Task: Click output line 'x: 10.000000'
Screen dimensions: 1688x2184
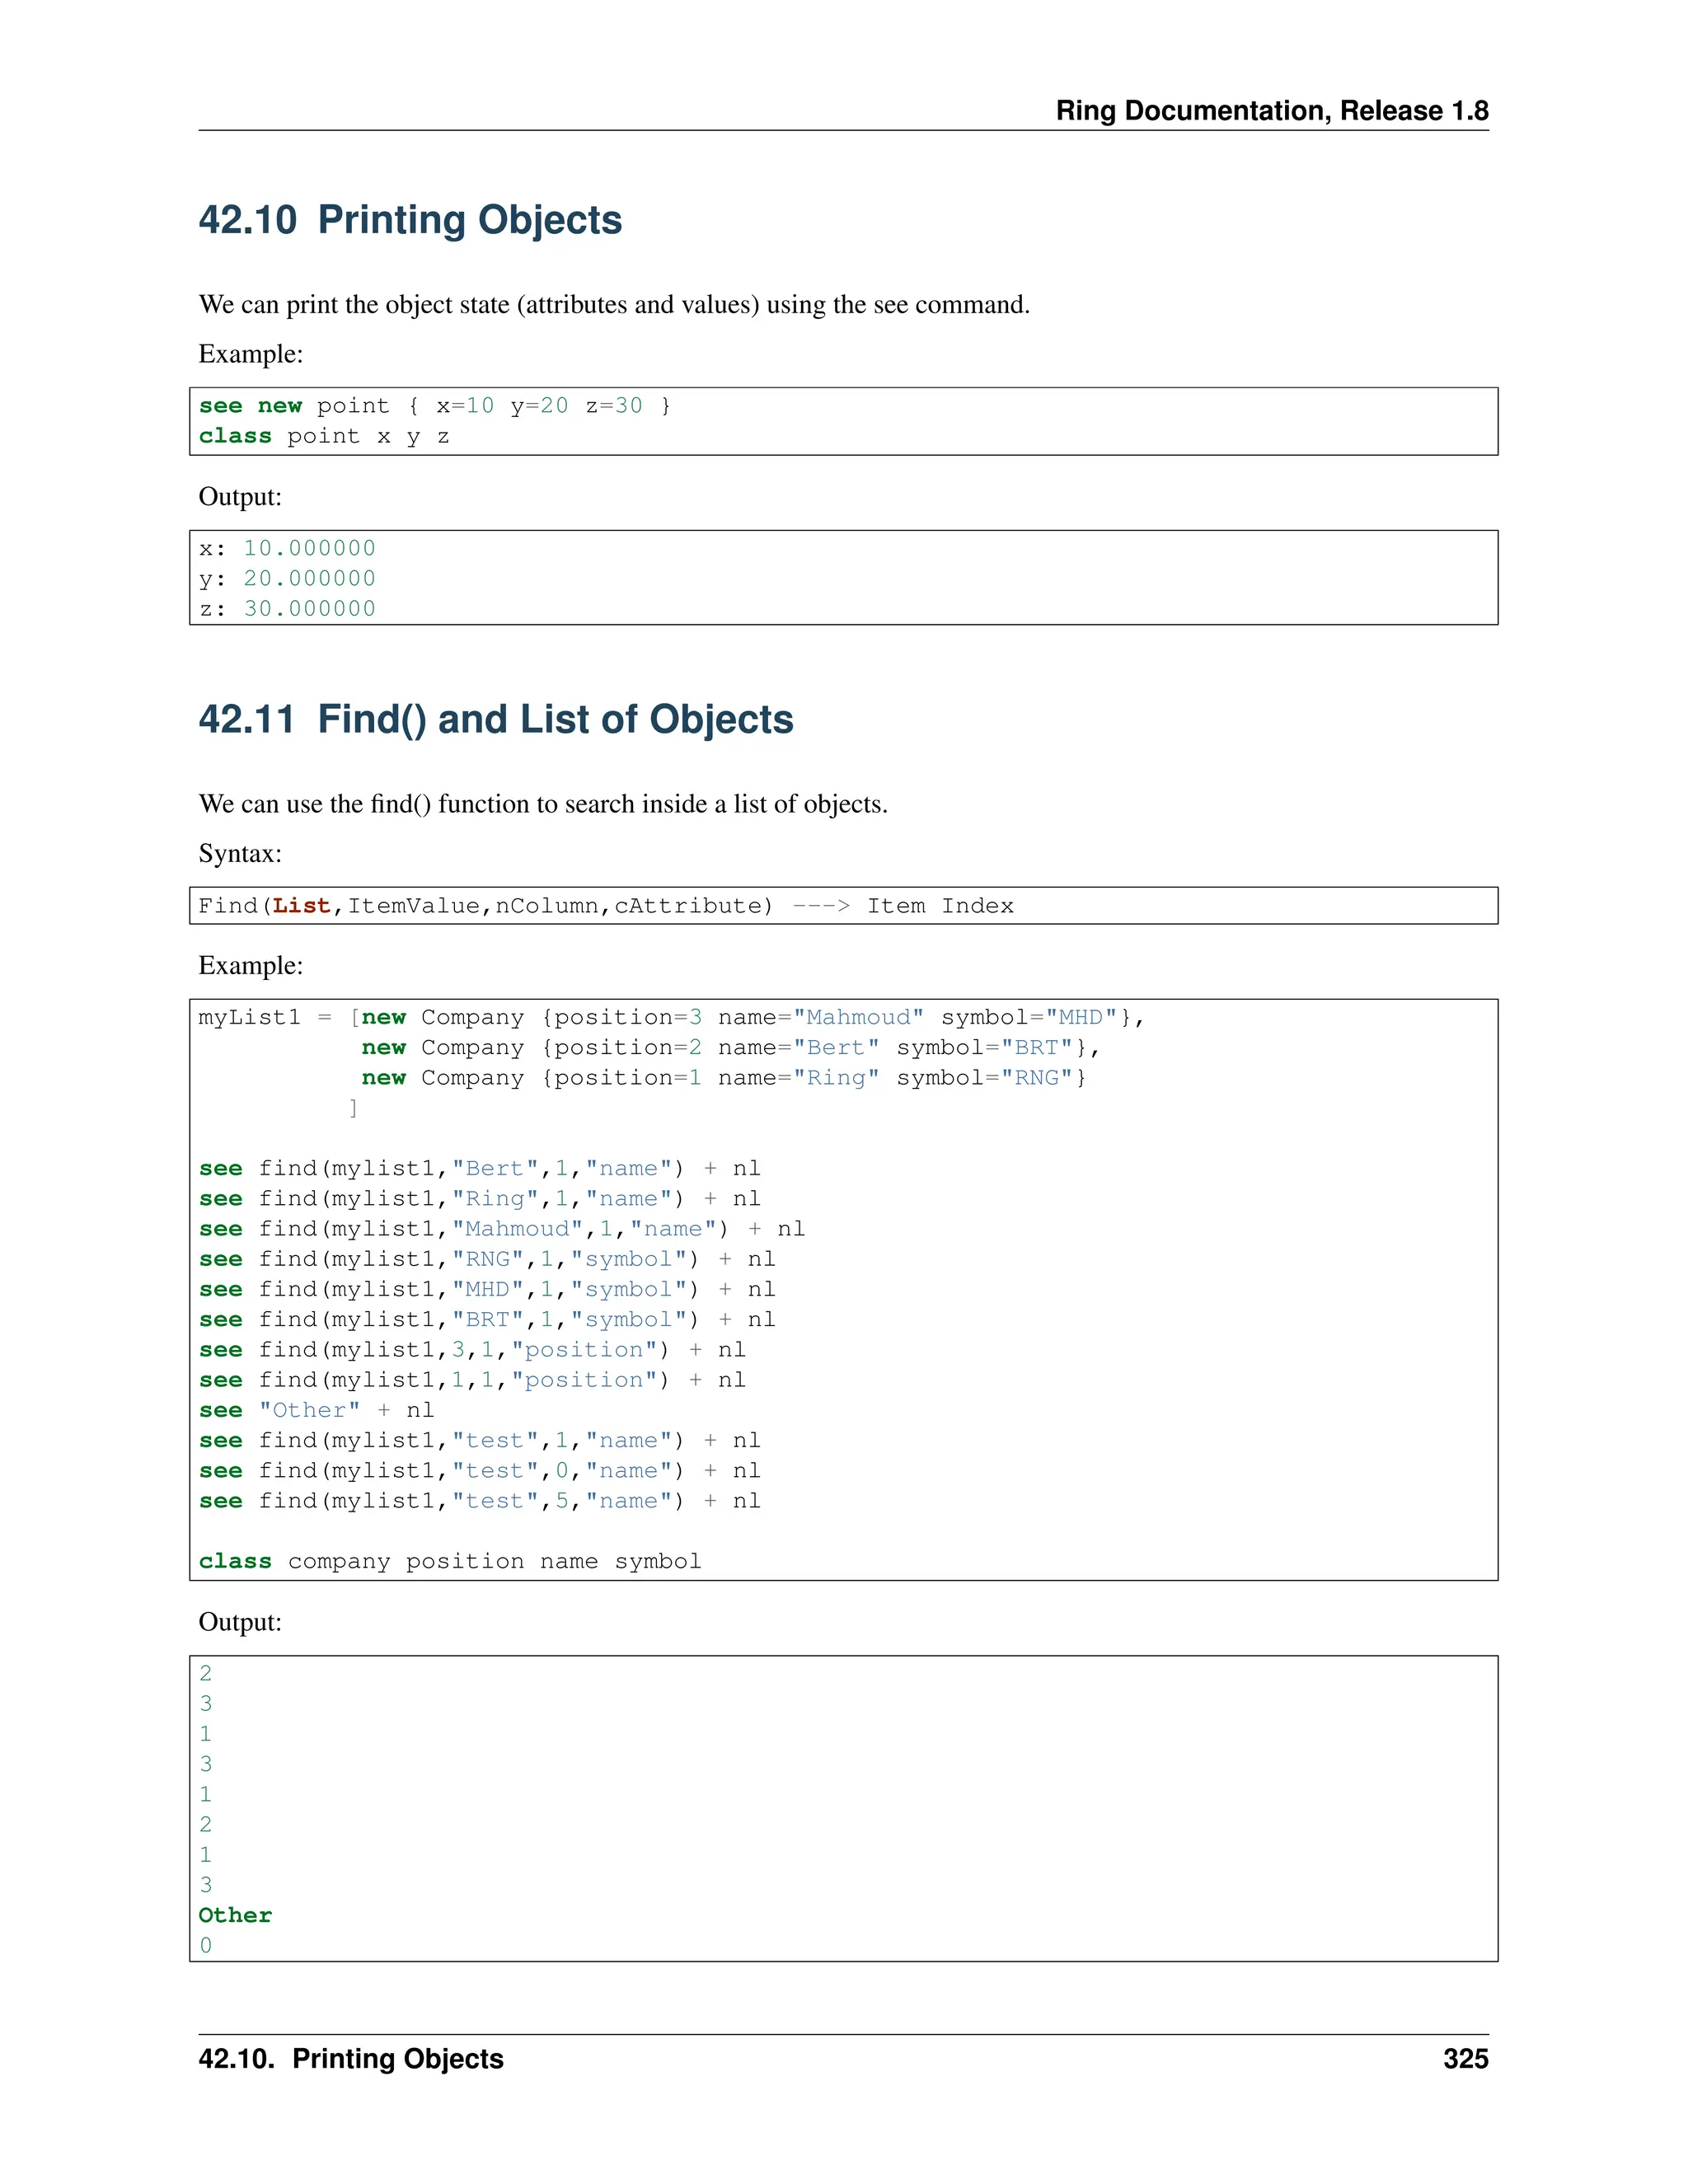Action: click(x=287, y=548)
